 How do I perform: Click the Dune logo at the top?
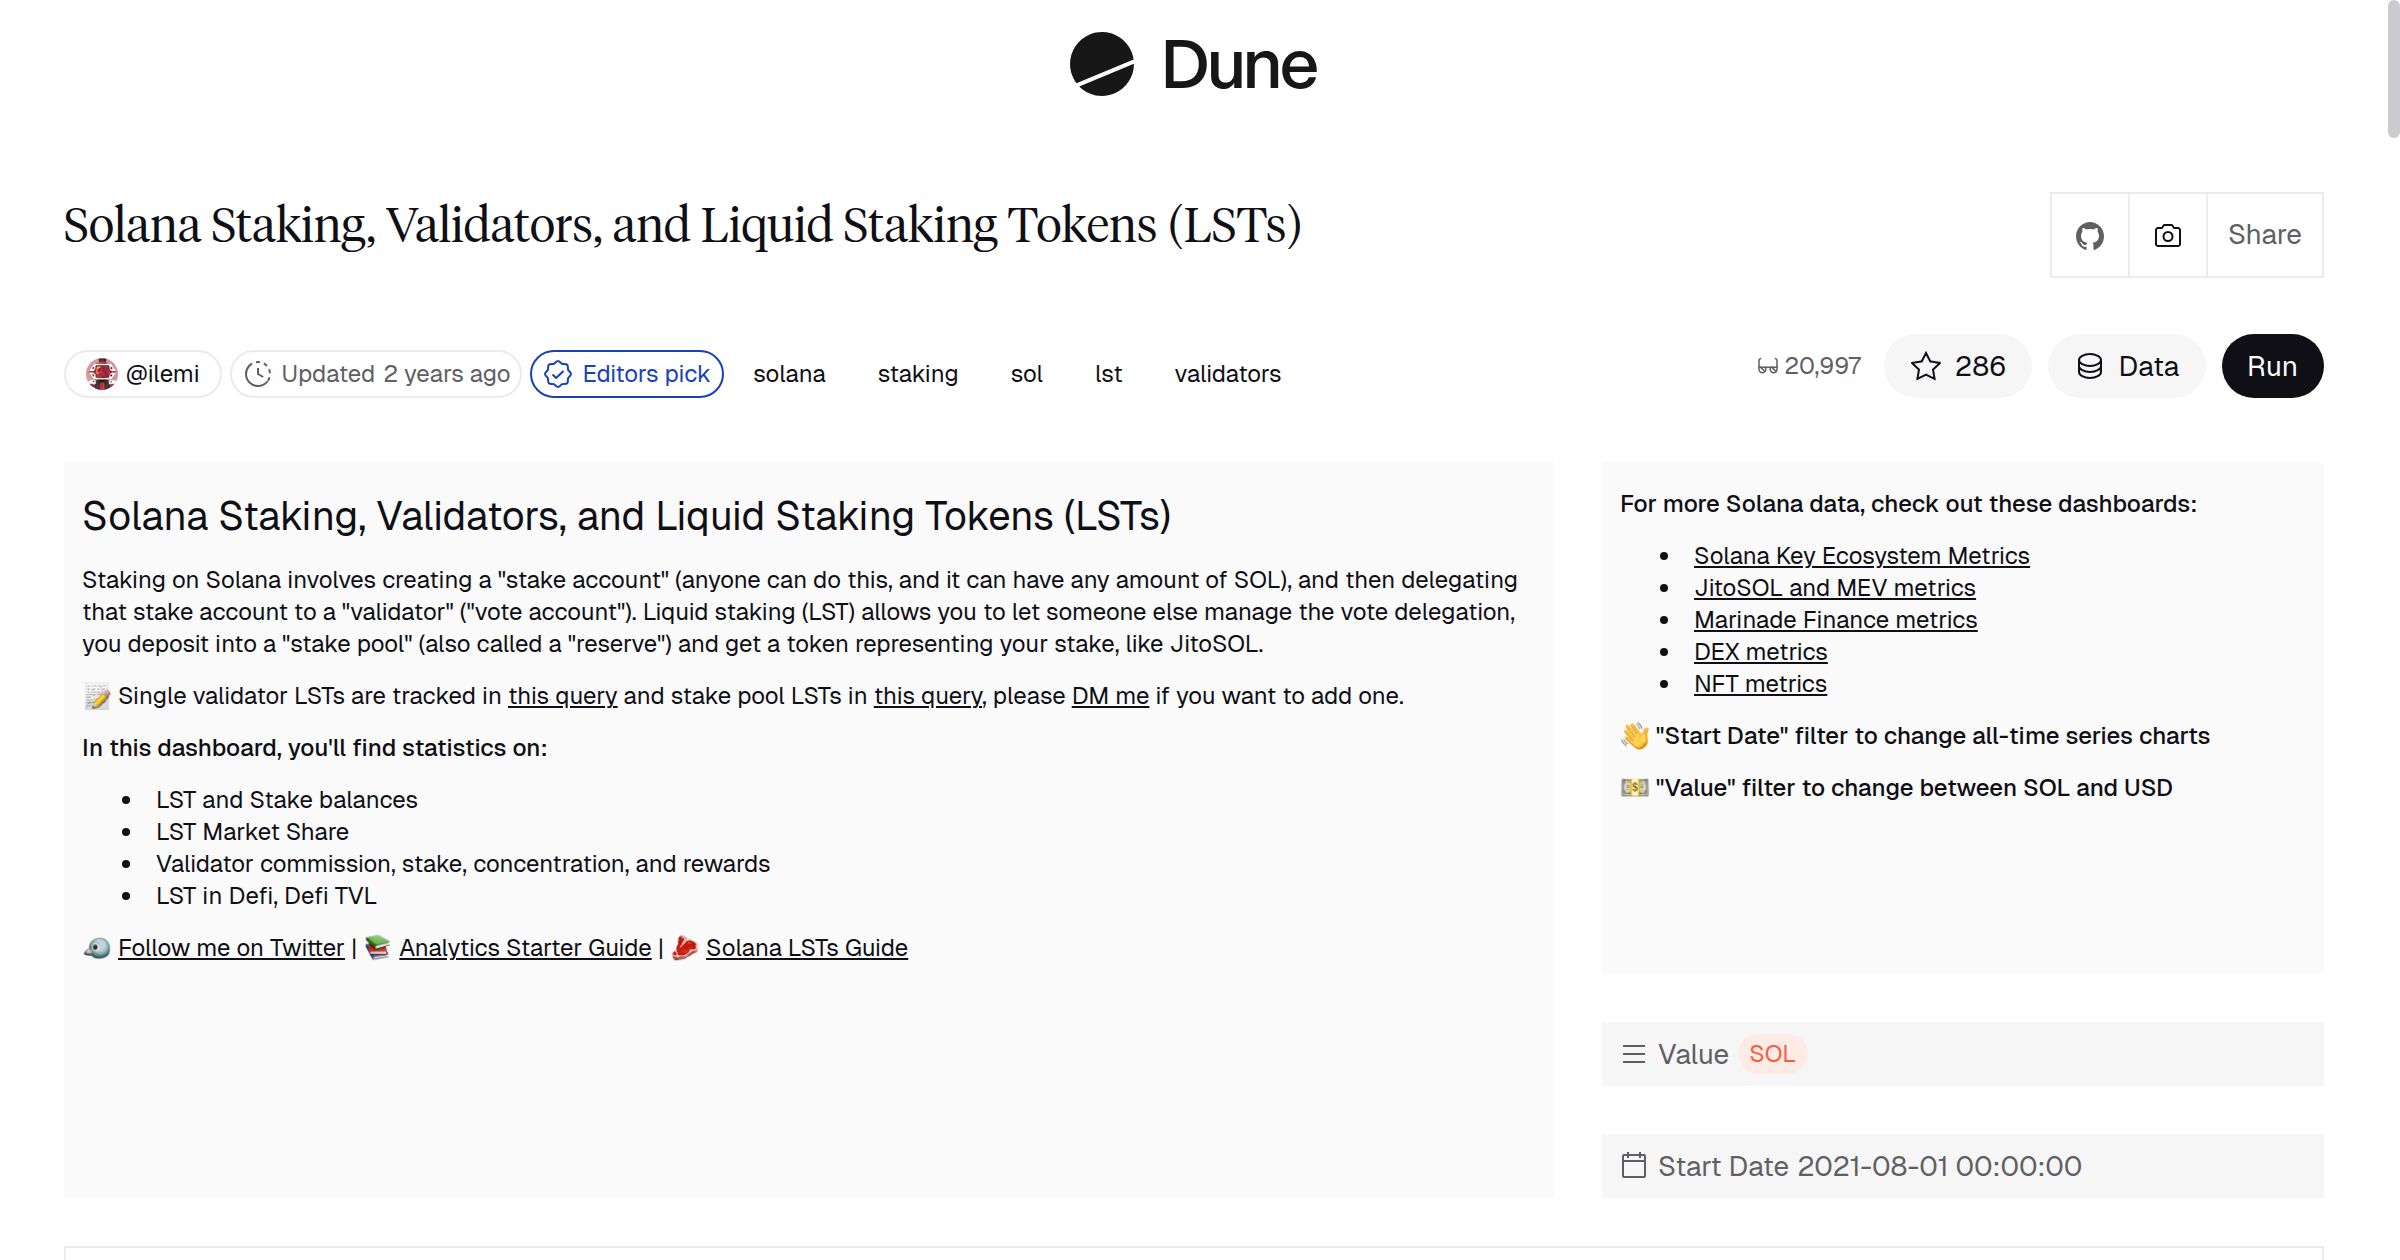pyautogui.click(x=1190, y=64)
